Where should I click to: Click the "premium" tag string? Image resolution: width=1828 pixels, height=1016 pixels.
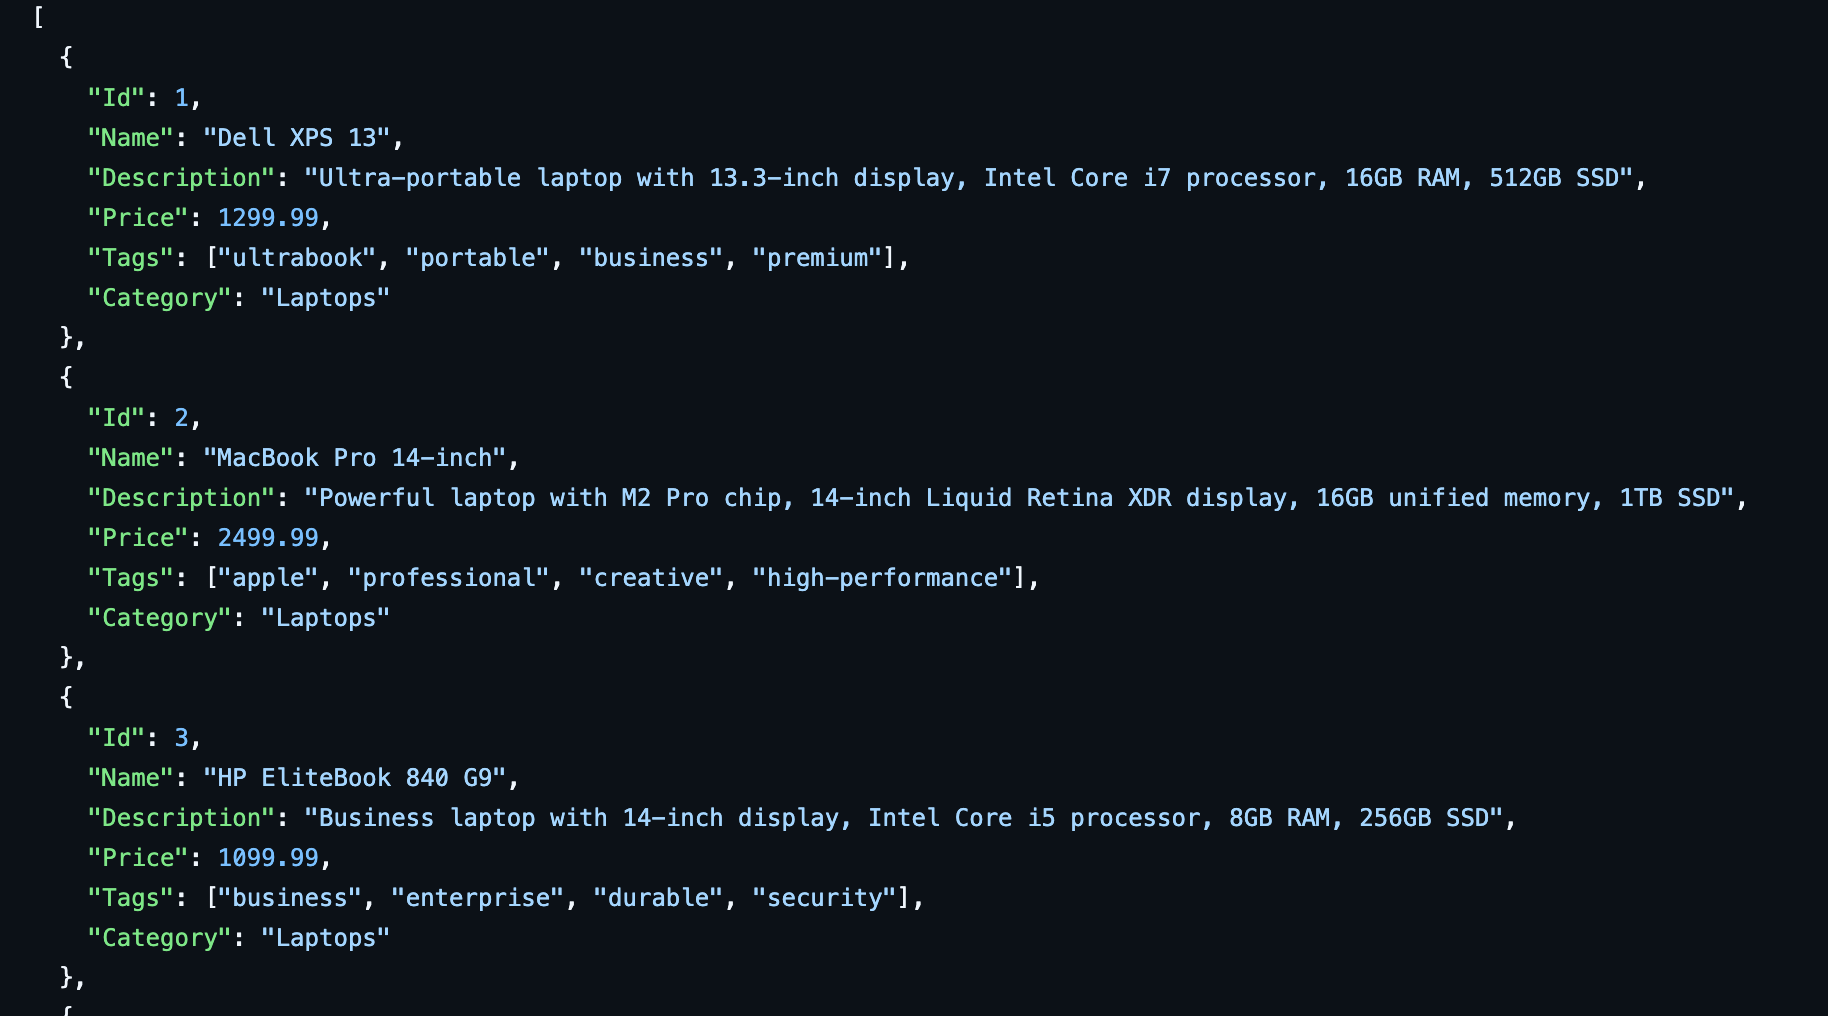pyautogui.click(x=817, y=257)
